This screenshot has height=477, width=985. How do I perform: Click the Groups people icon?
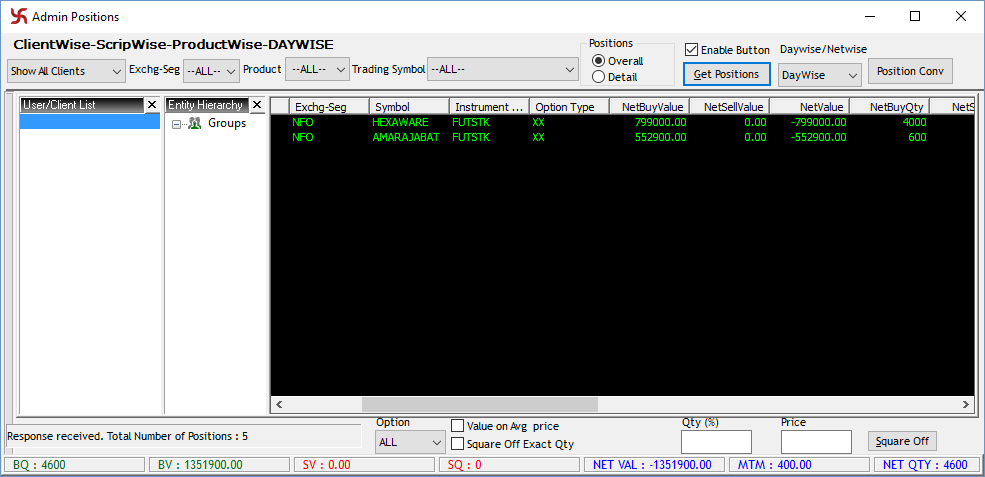pyautogui.click(x=195, y=123)
